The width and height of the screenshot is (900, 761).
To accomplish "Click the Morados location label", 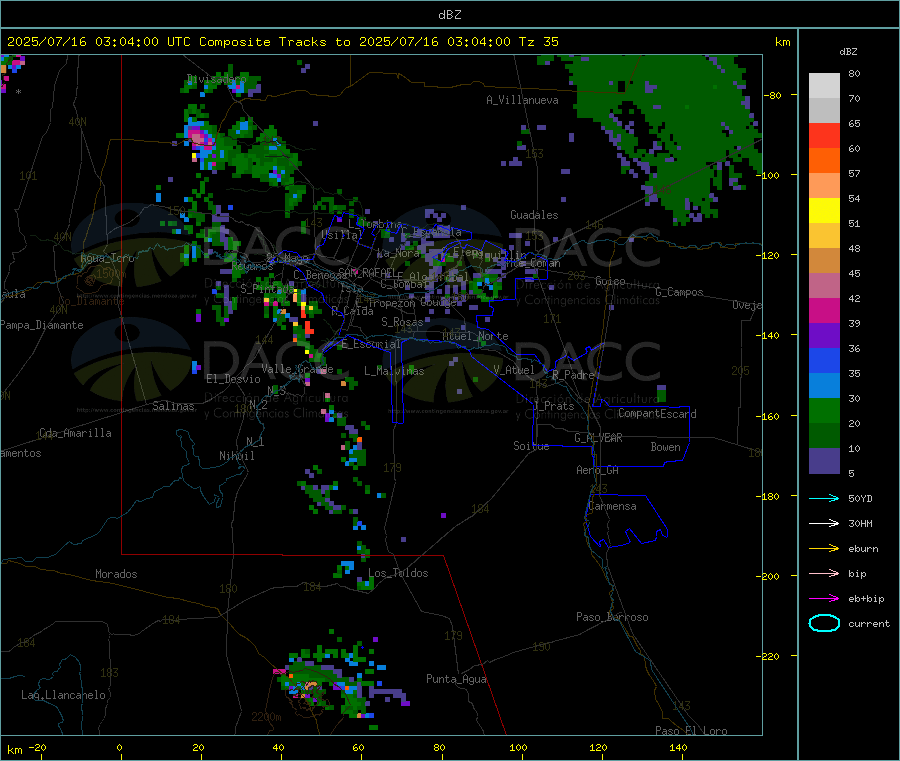I will tap(116, 574).
